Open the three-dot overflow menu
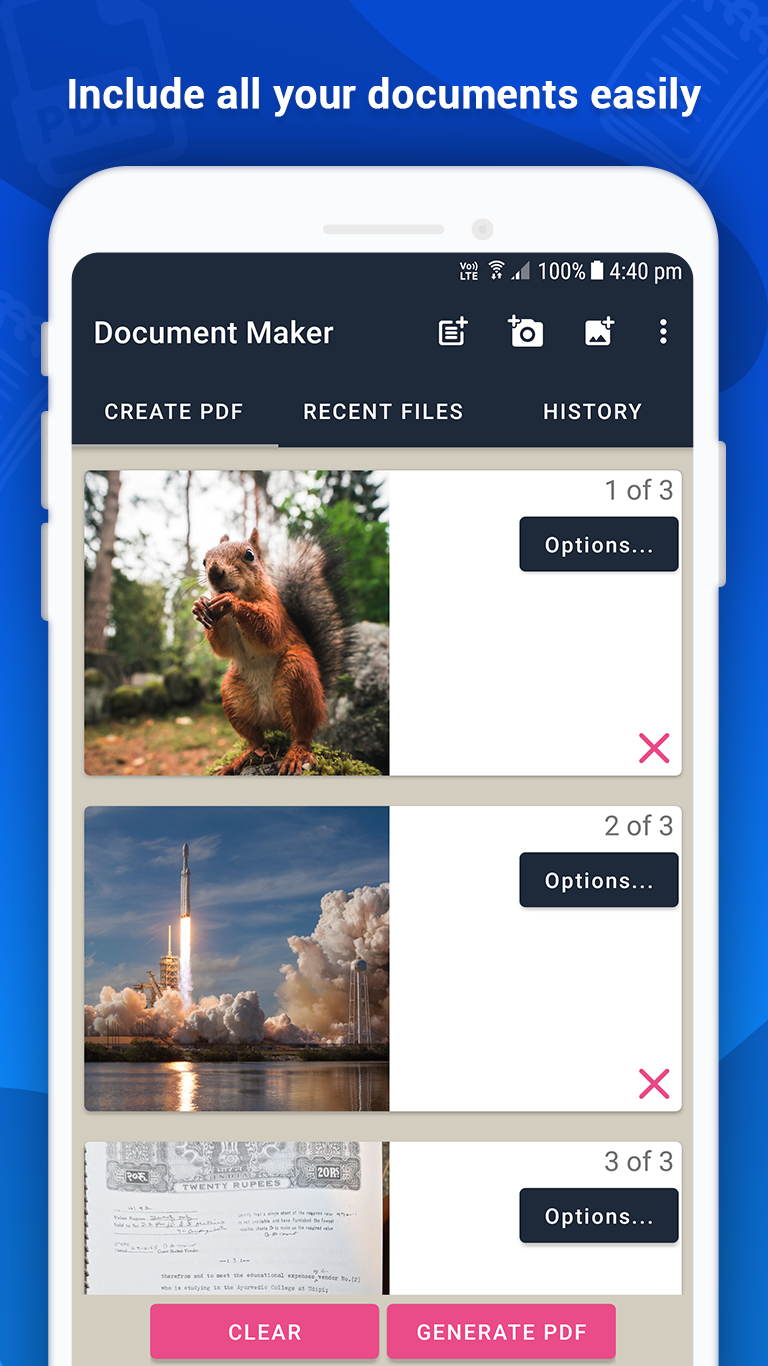 [663, 332]
